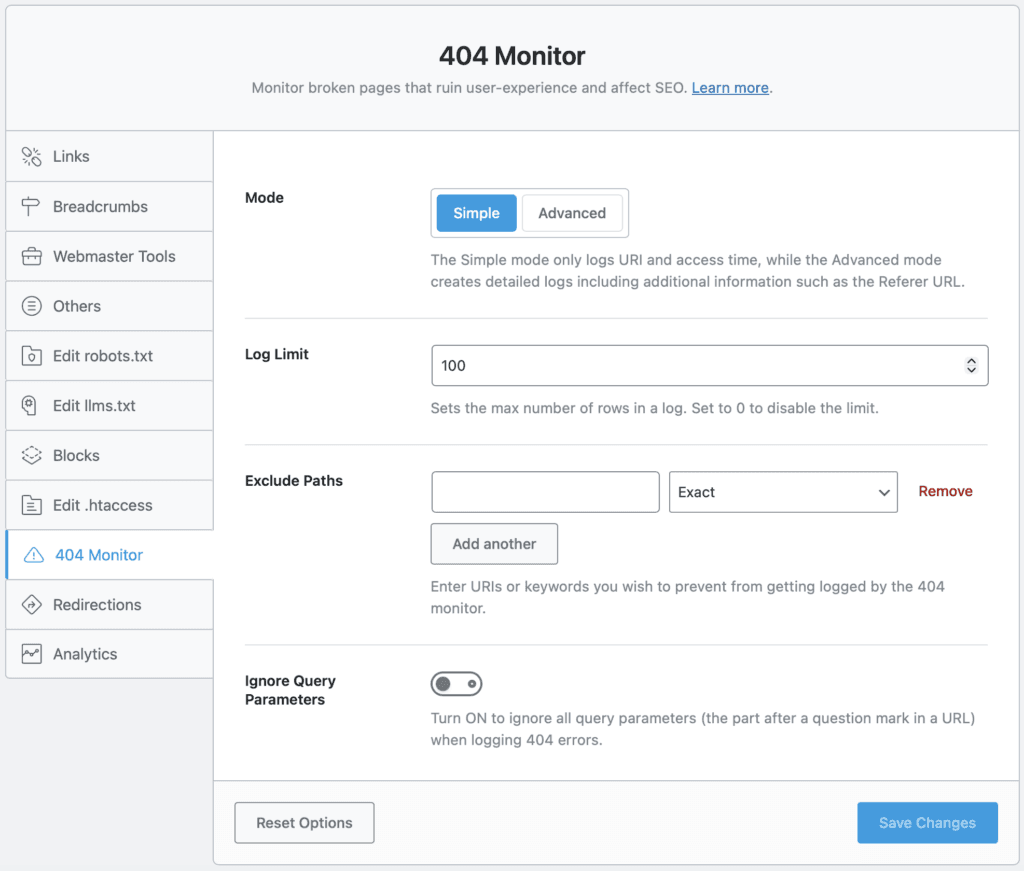Select the Edit robots.txt tab
The width and height of the screenshot is (1024, 871).
pos(109,356)
